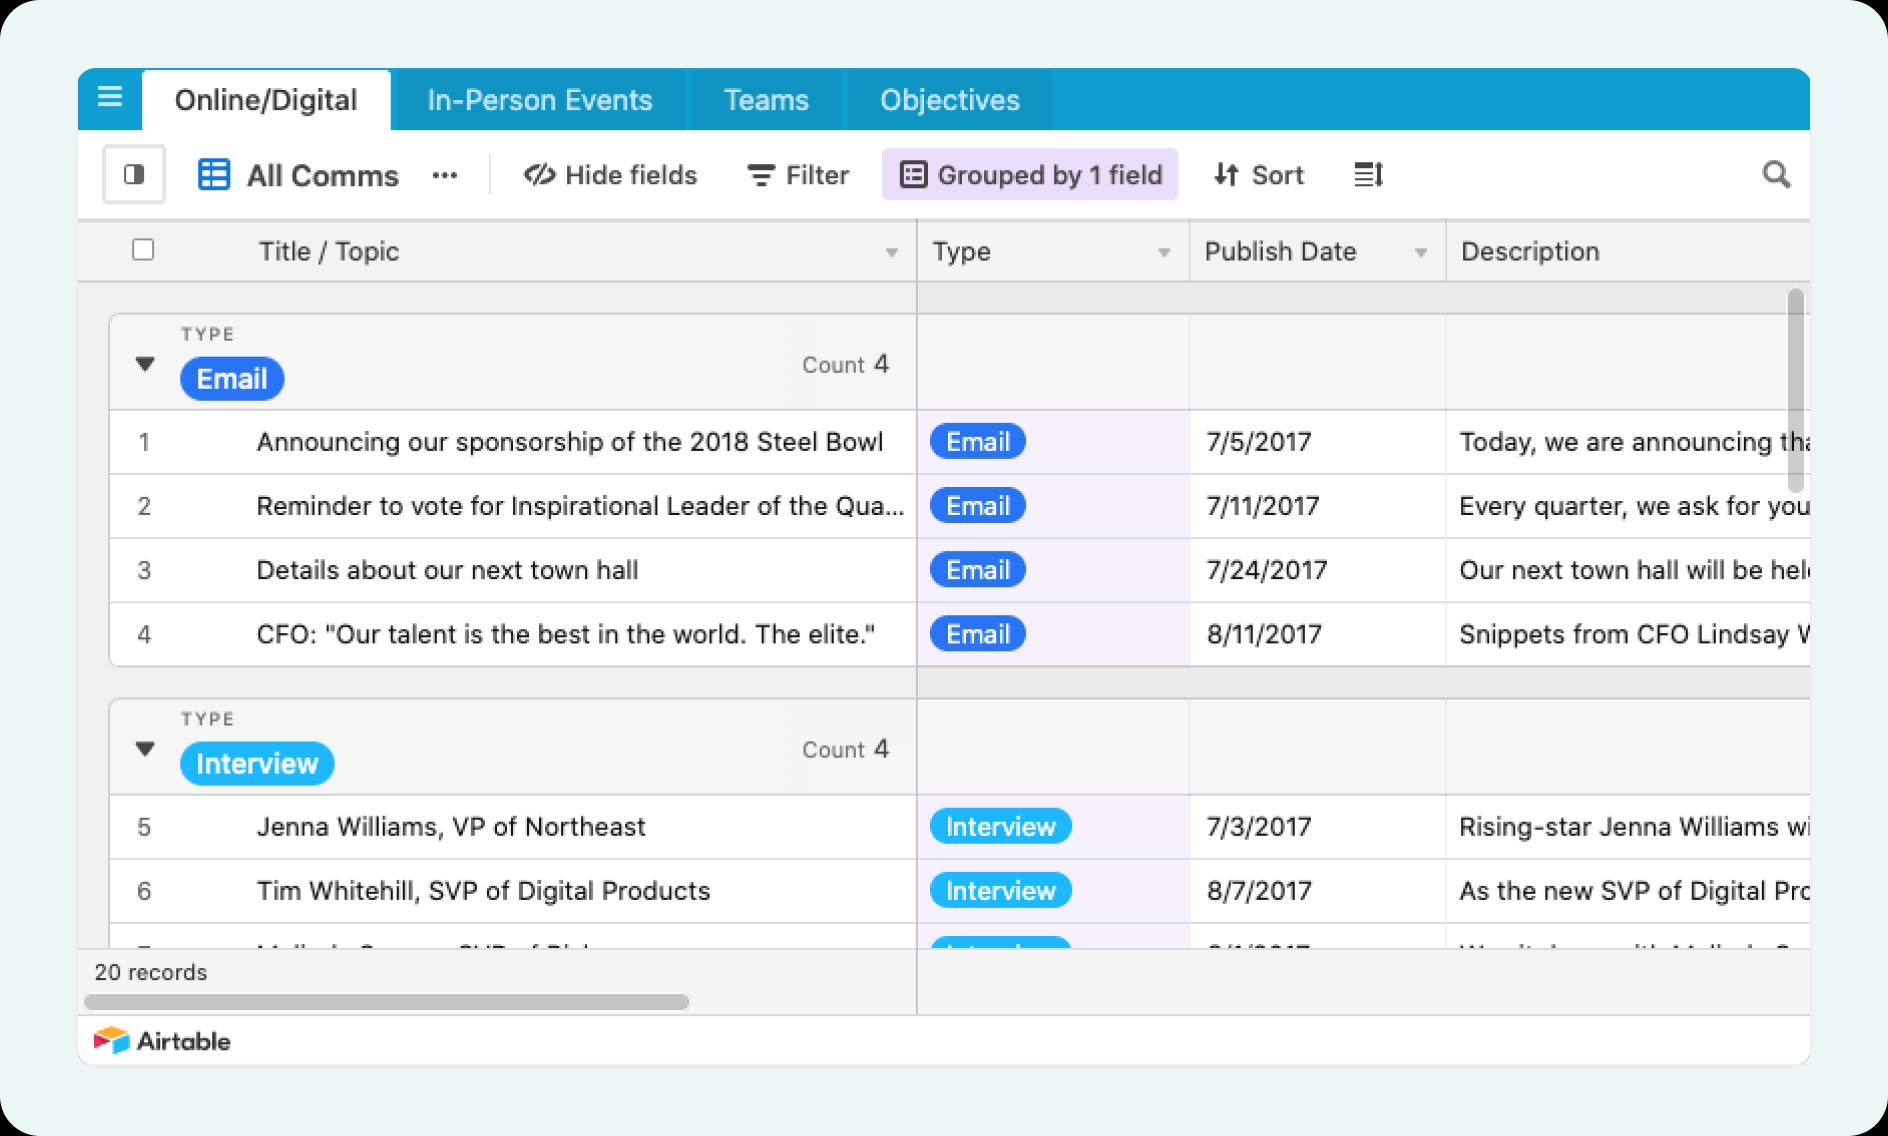Screen dimensions: 1888x1136
Task: Click the row height icon
Action: pyautogui.click(x=1368, y=175)
